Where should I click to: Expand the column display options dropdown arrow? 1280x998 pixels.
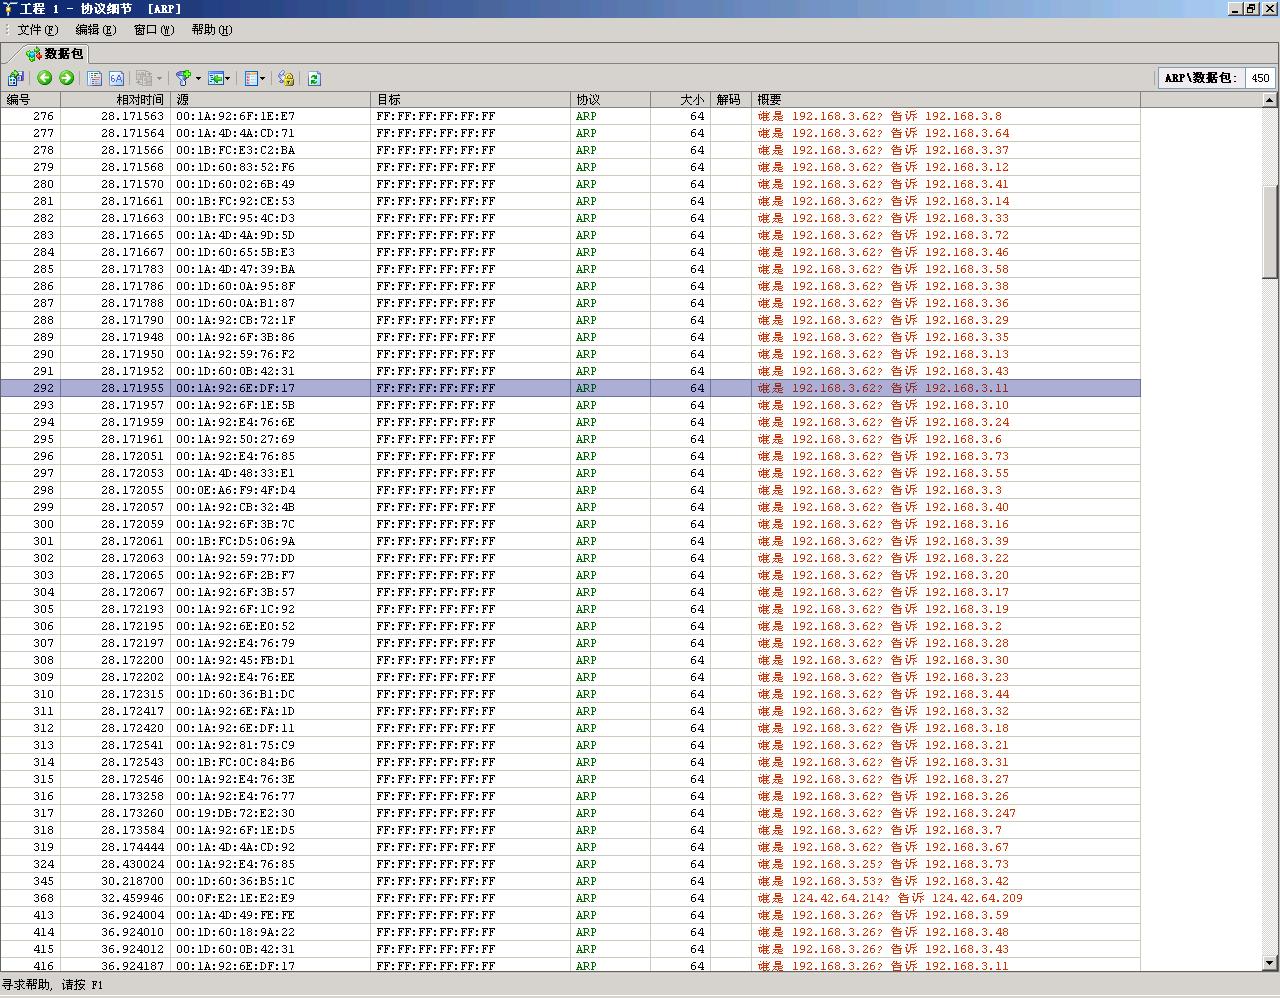click(262, 78)
